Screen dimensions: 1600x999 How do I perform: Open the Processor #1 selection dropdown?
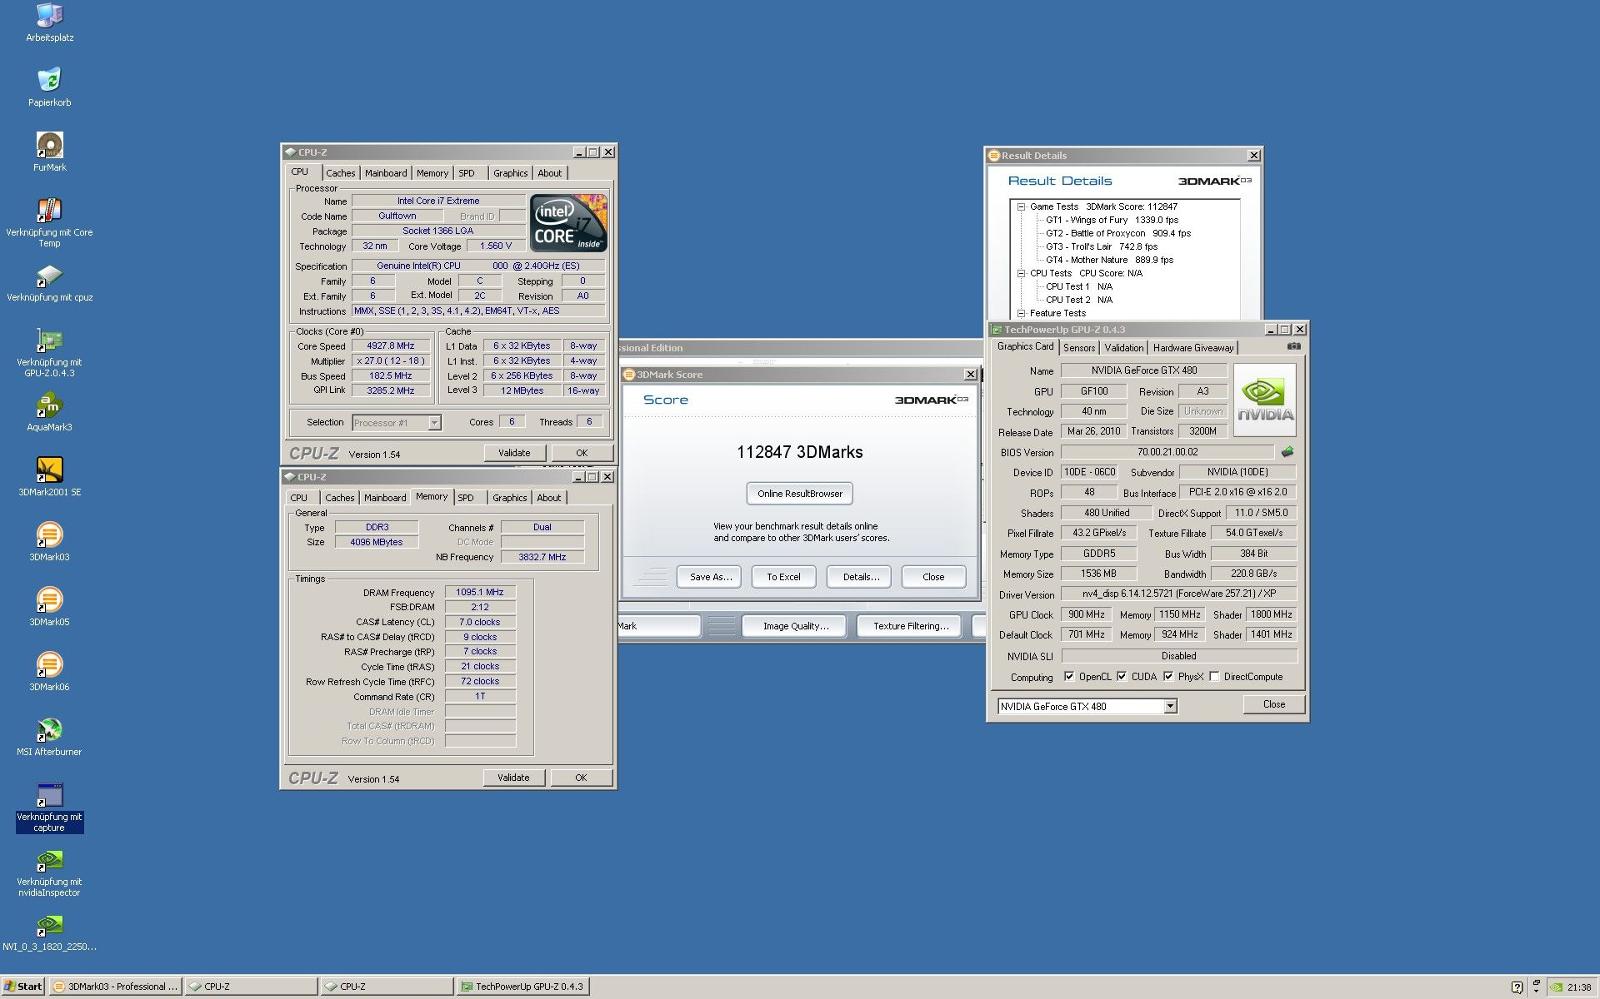coord(434,423)
